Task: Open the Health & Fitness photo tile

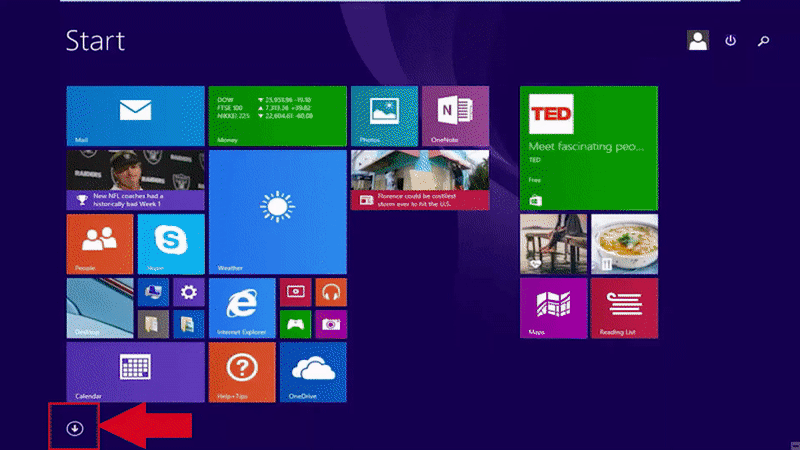Action: click(553, 244)
